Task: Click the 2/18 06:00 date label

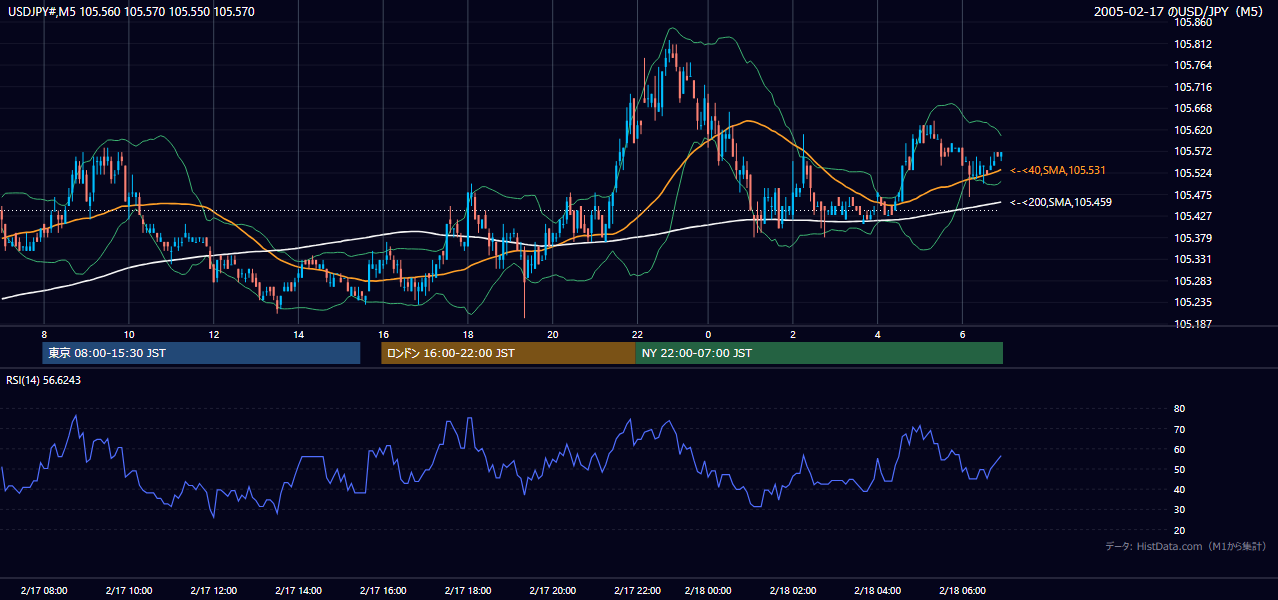Action: [x=962, y=591]
